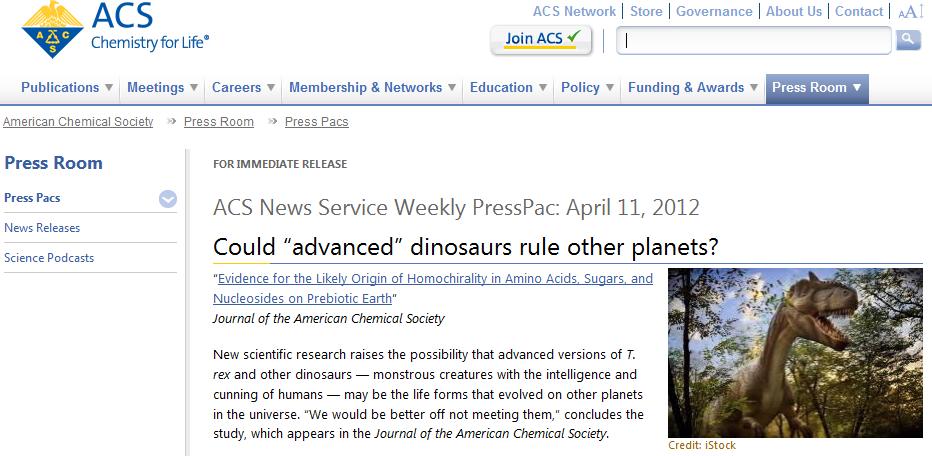Select the Press Room tab

pos(816,88)
